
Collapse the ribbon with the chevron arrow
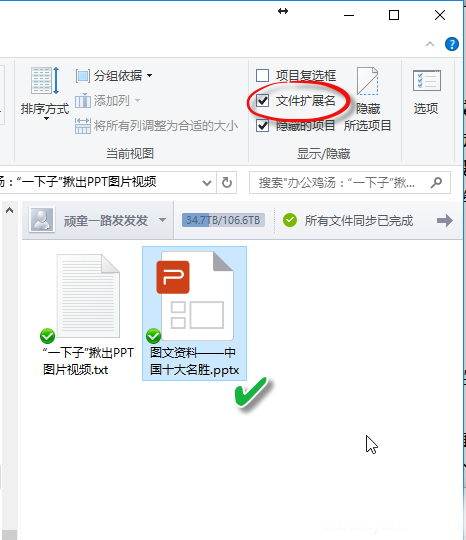coord(430,44)
